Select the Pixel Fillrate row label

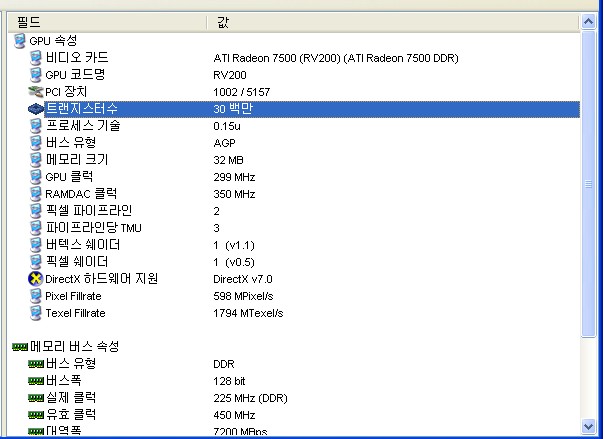click(x=73, y=296)
